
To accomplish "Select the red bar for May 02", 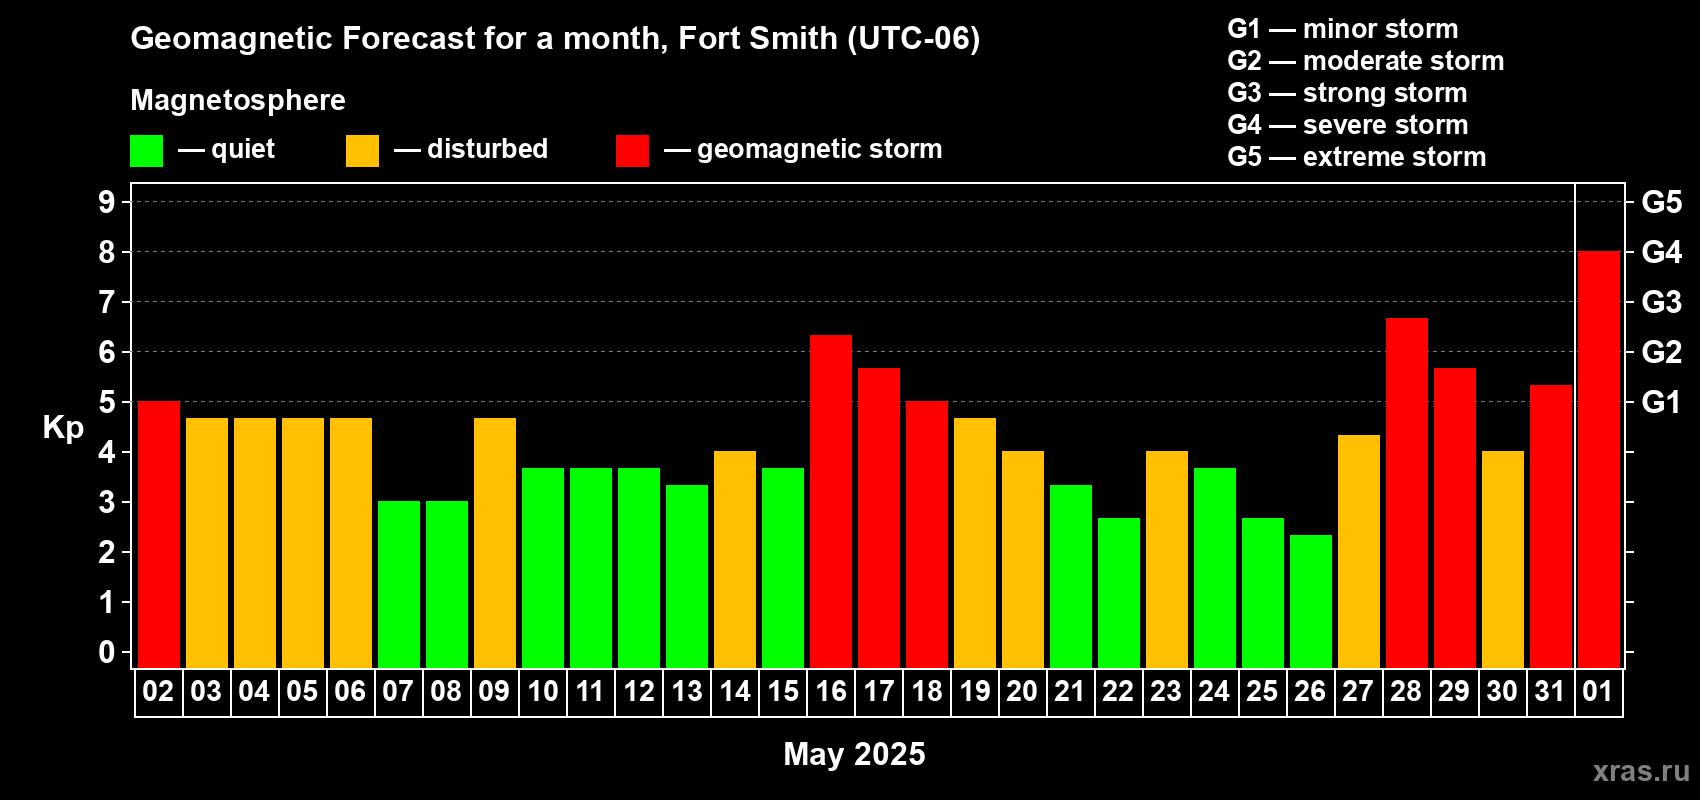I will (159, 535).
